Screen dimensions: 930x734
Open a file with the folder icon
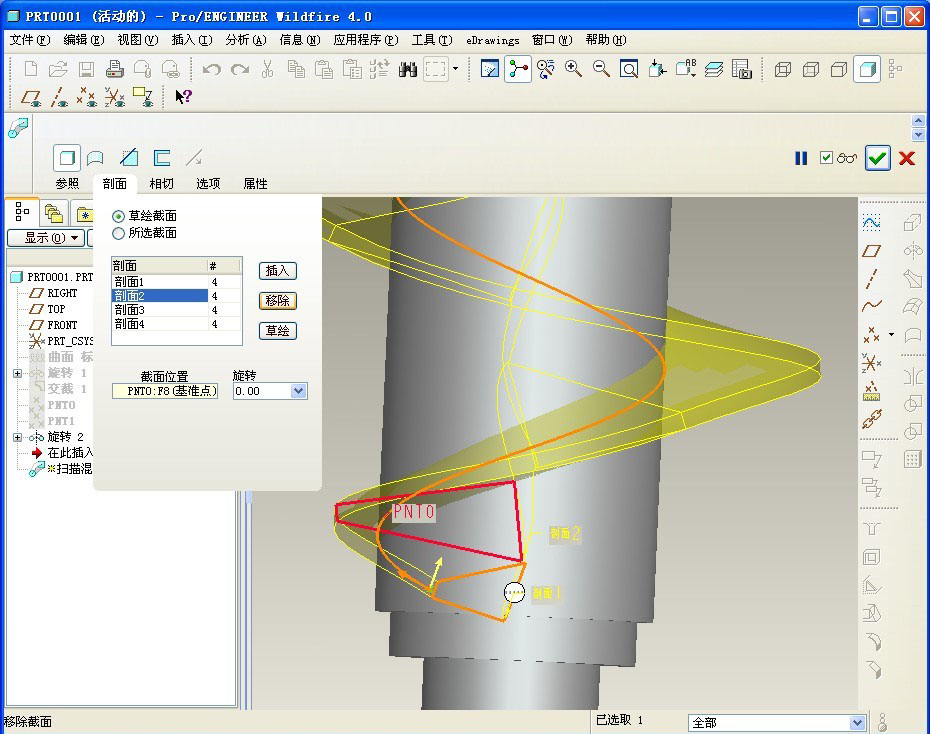[x=58, y=69]
